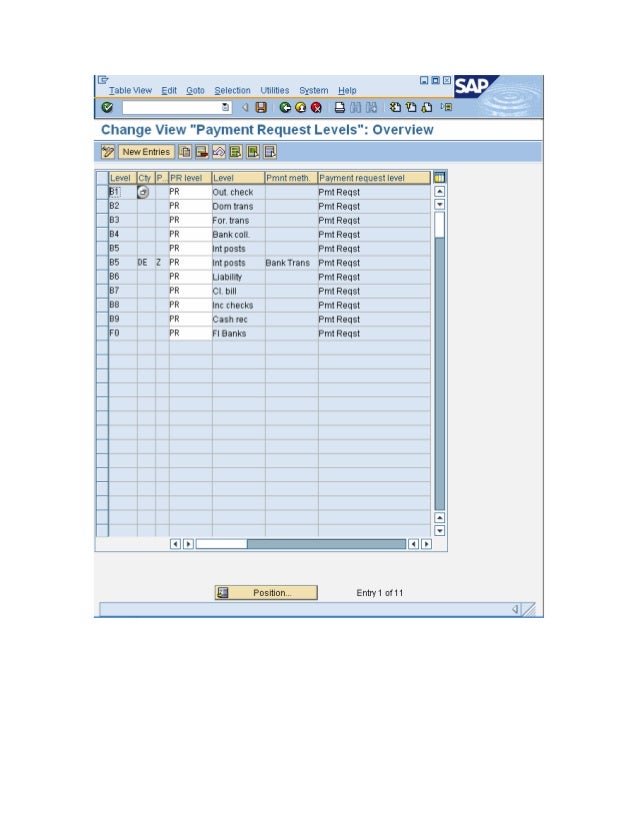Click the Print icon
Viewport: 638px width, 826px height.
click(x=340, y=107)
